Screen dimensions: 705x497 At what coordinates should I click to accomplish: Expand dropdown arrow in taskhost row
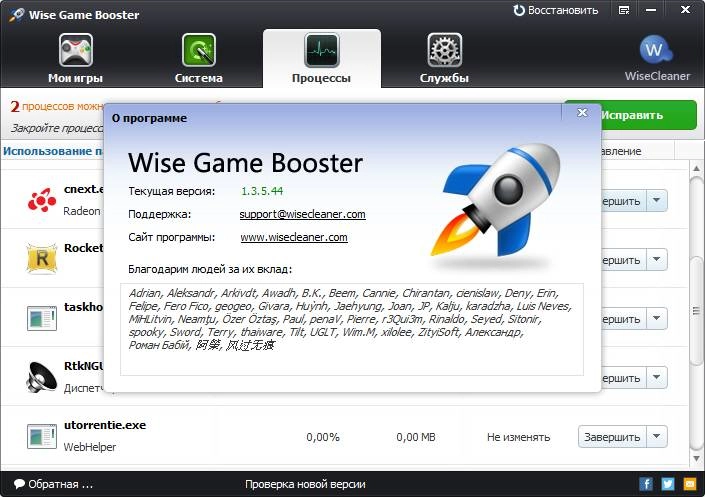pos(656,318)
